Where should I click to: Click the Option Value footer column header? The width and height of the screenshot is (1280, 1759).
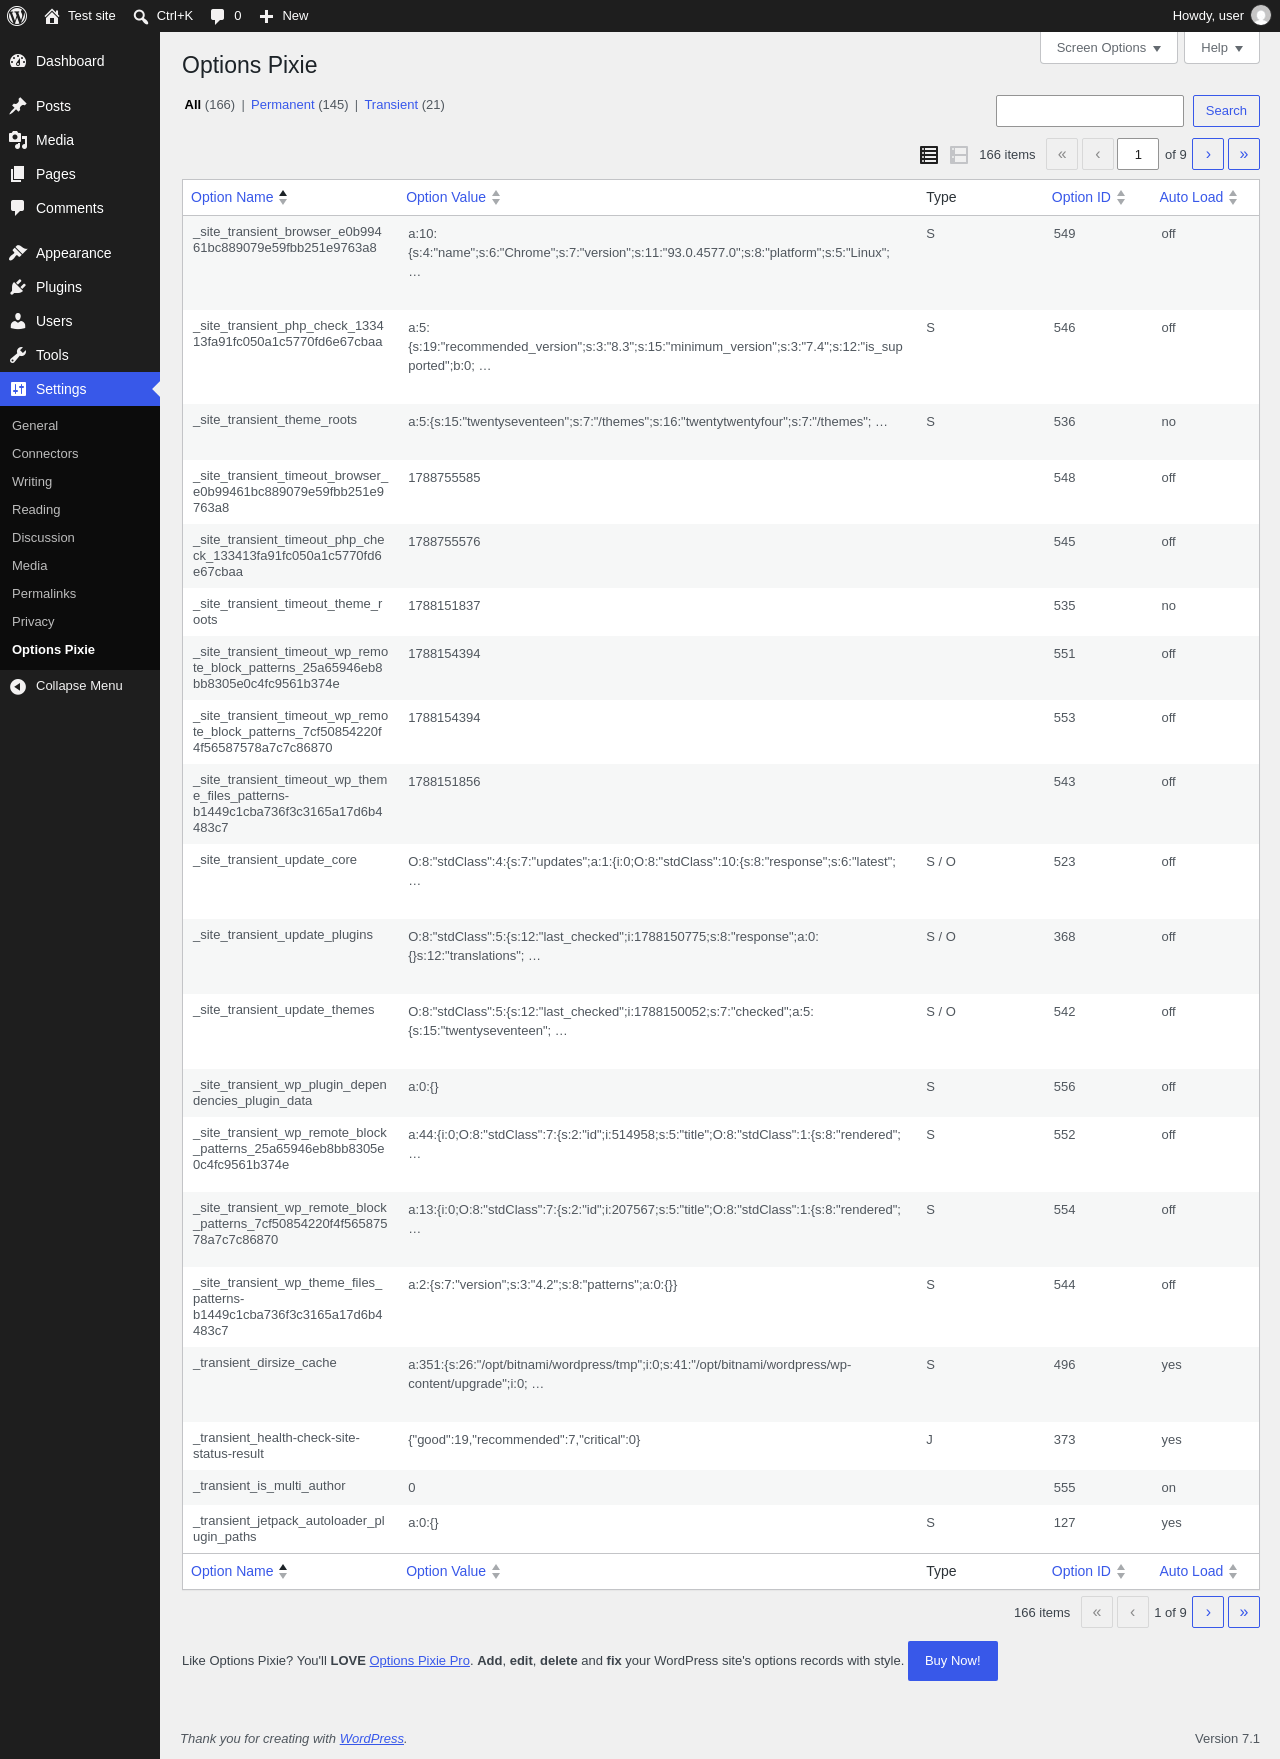(x=446, y=1572)
